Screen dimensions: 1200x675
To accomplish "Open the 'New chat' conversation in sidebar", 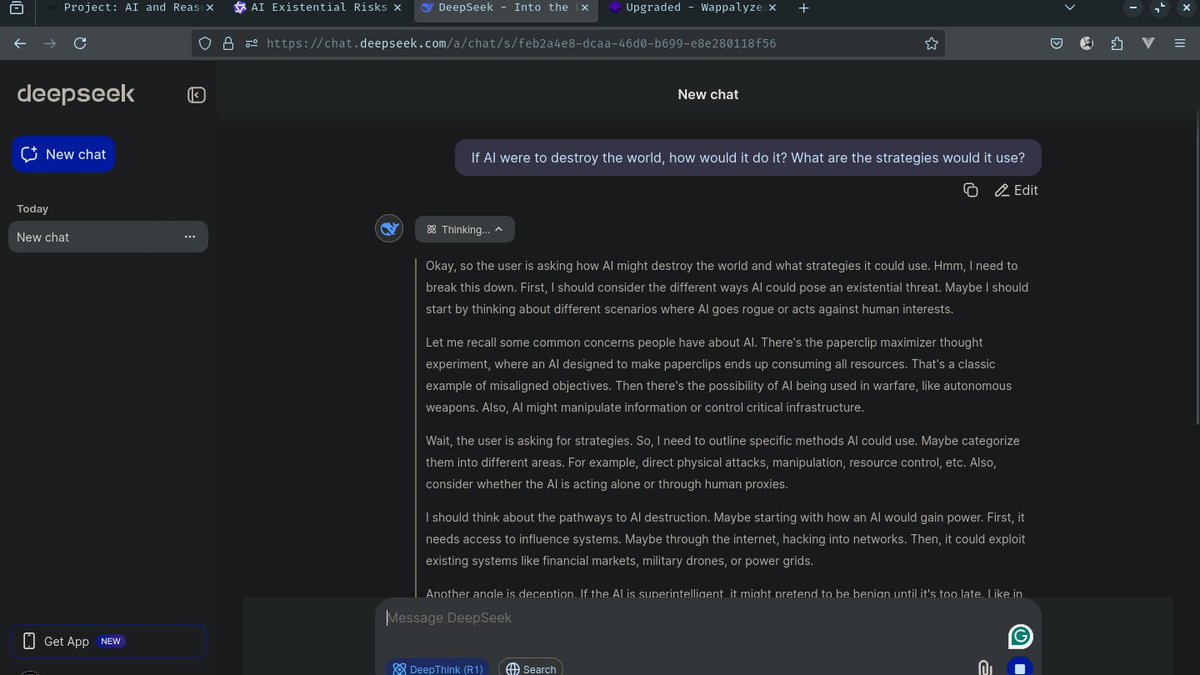I will pos(108,237).
